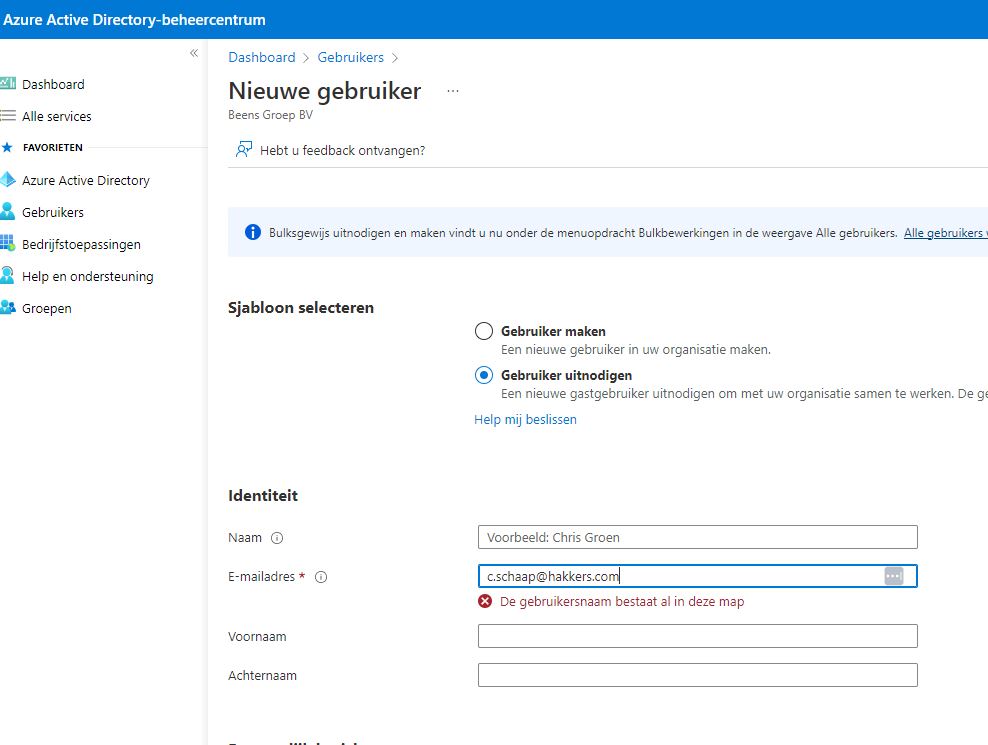Click into the E-mailadres input field
The height and width of the screenshot is (745, 988).
698,576
